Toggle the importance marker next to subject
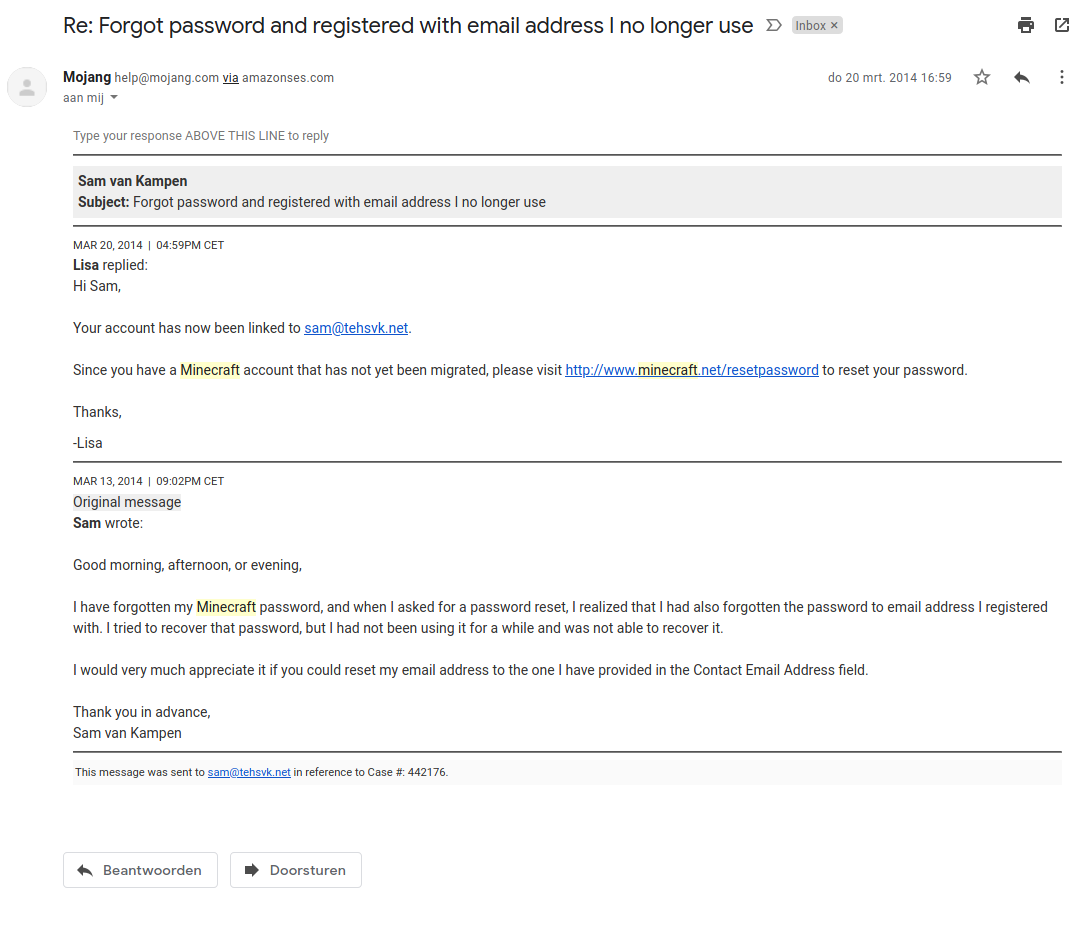This screenshot has width=1079, height=928. (773, 26)
